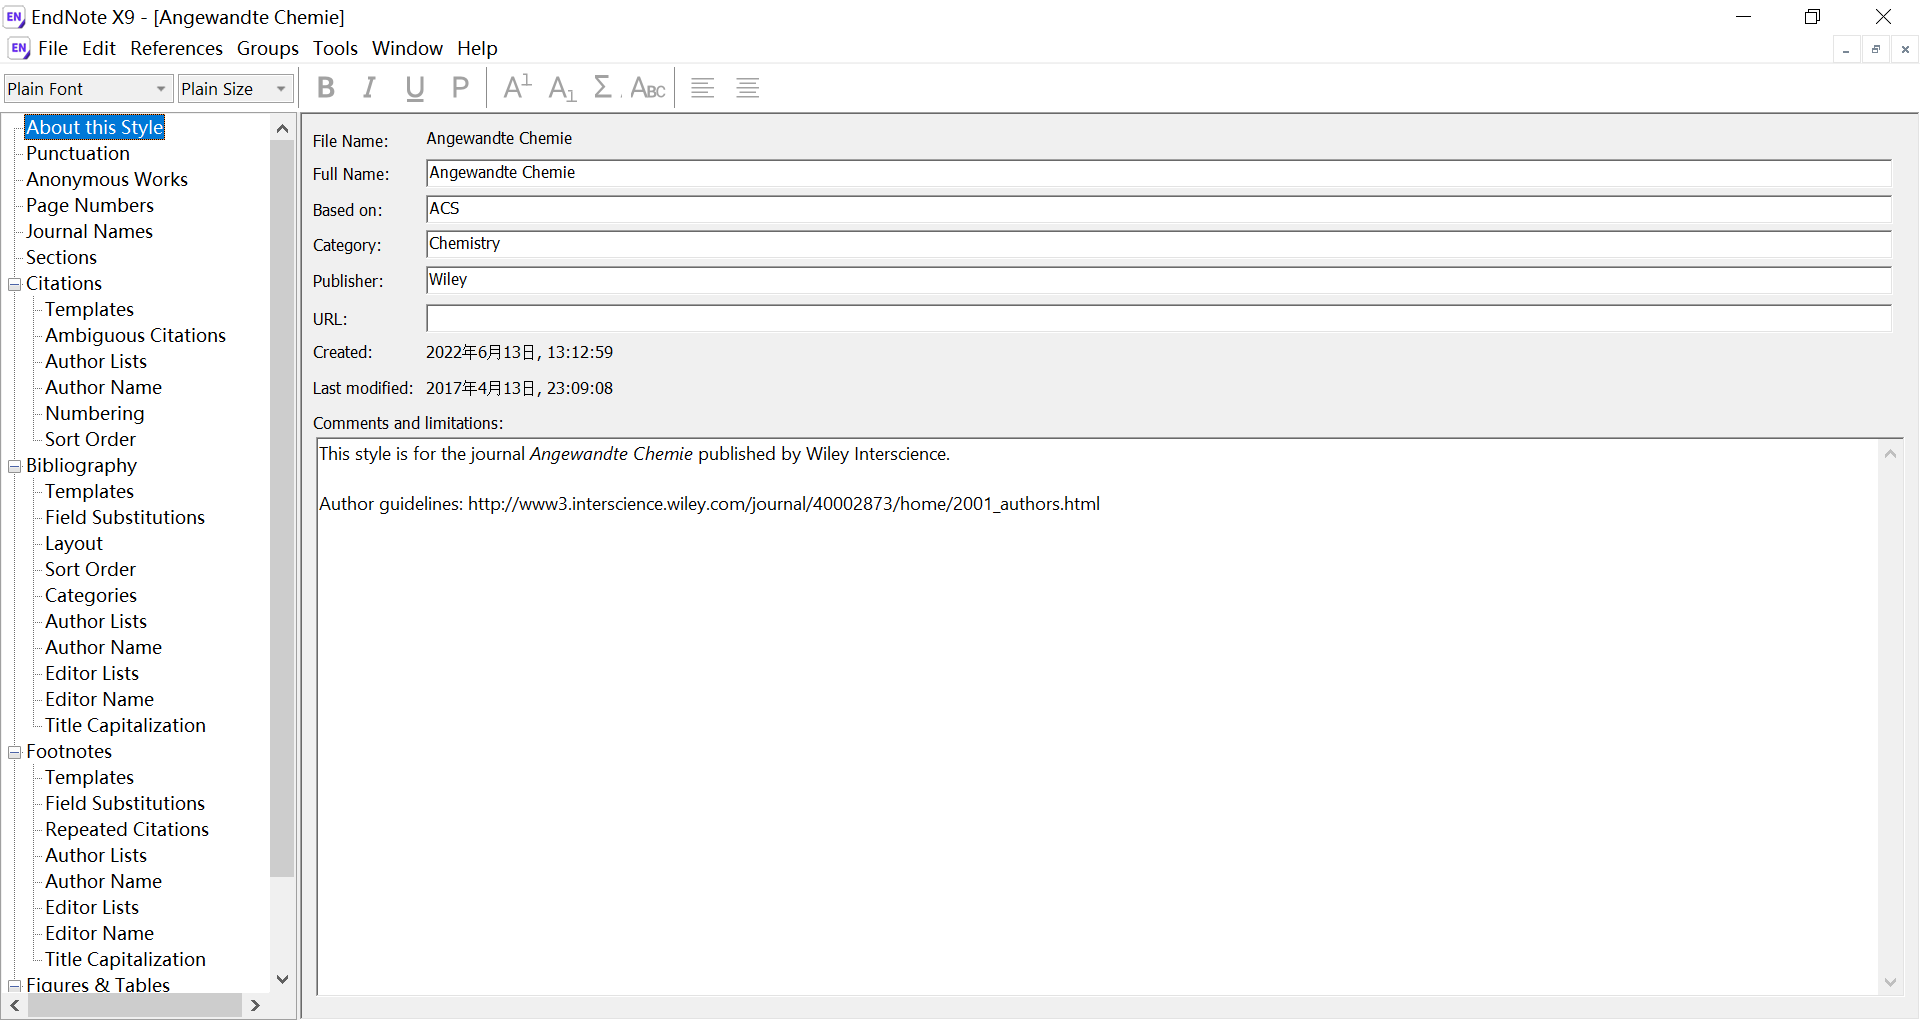This screenshot has width=1920, height=1020.
Task: Select Journal Names in tree
Action: click(x=89, y=231)
